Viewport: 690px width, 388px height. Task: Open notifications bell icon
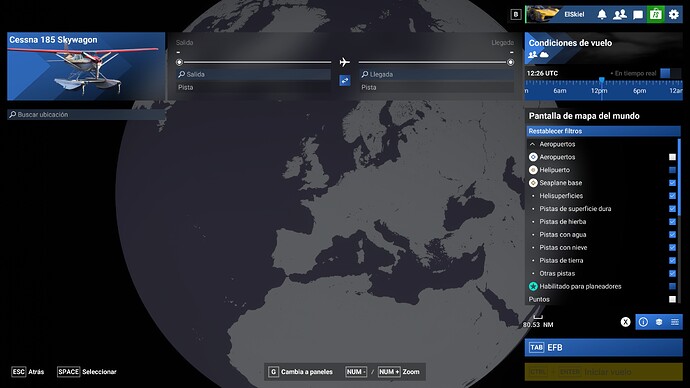click(x=602, y=15)
